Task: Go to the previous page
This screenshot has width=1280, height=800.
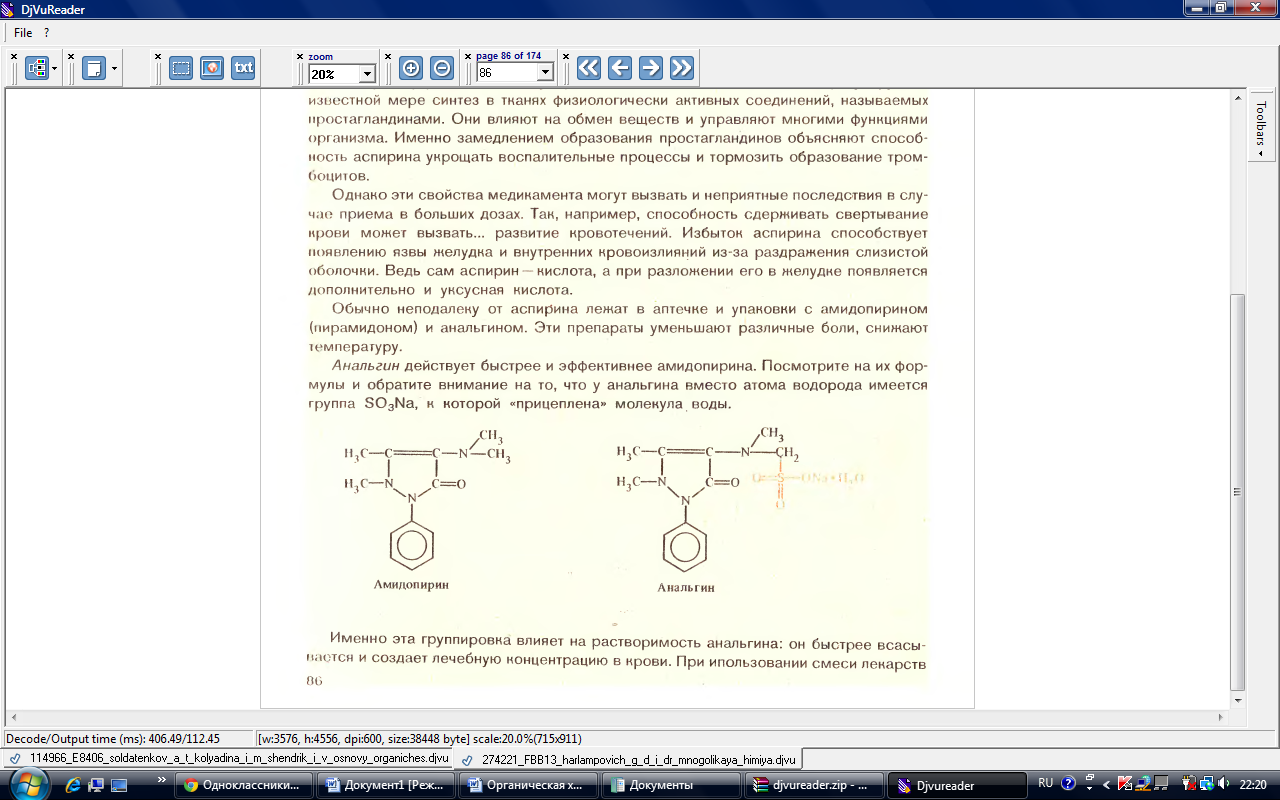Action: 620,68
